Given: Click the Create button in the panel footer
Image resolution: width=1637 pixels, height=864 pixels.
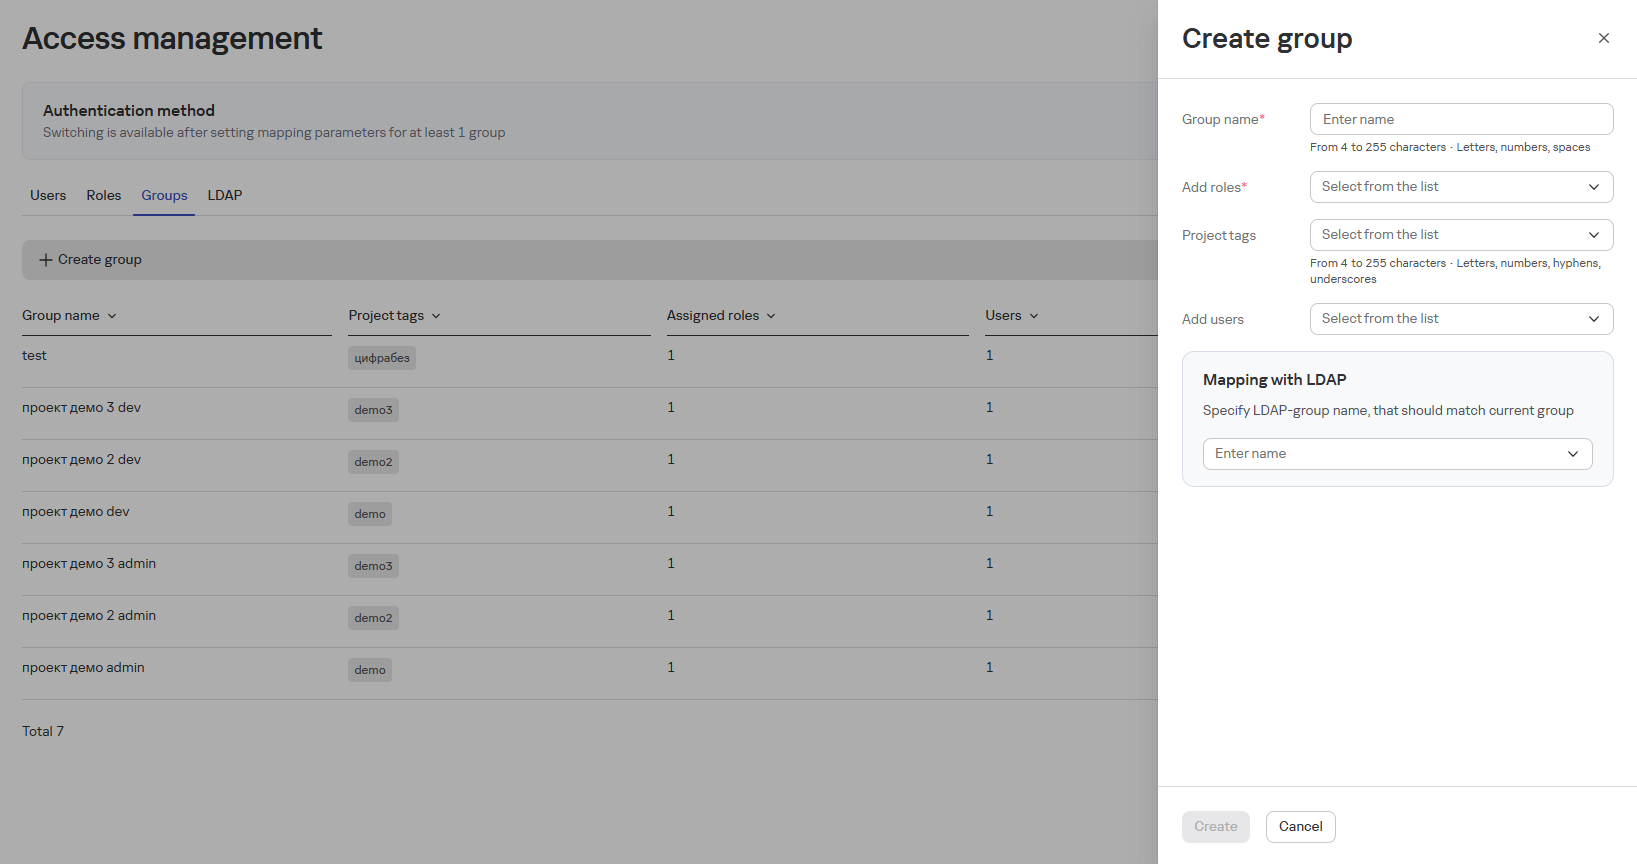Looking at the screenshot, I should coord(1215,827).
